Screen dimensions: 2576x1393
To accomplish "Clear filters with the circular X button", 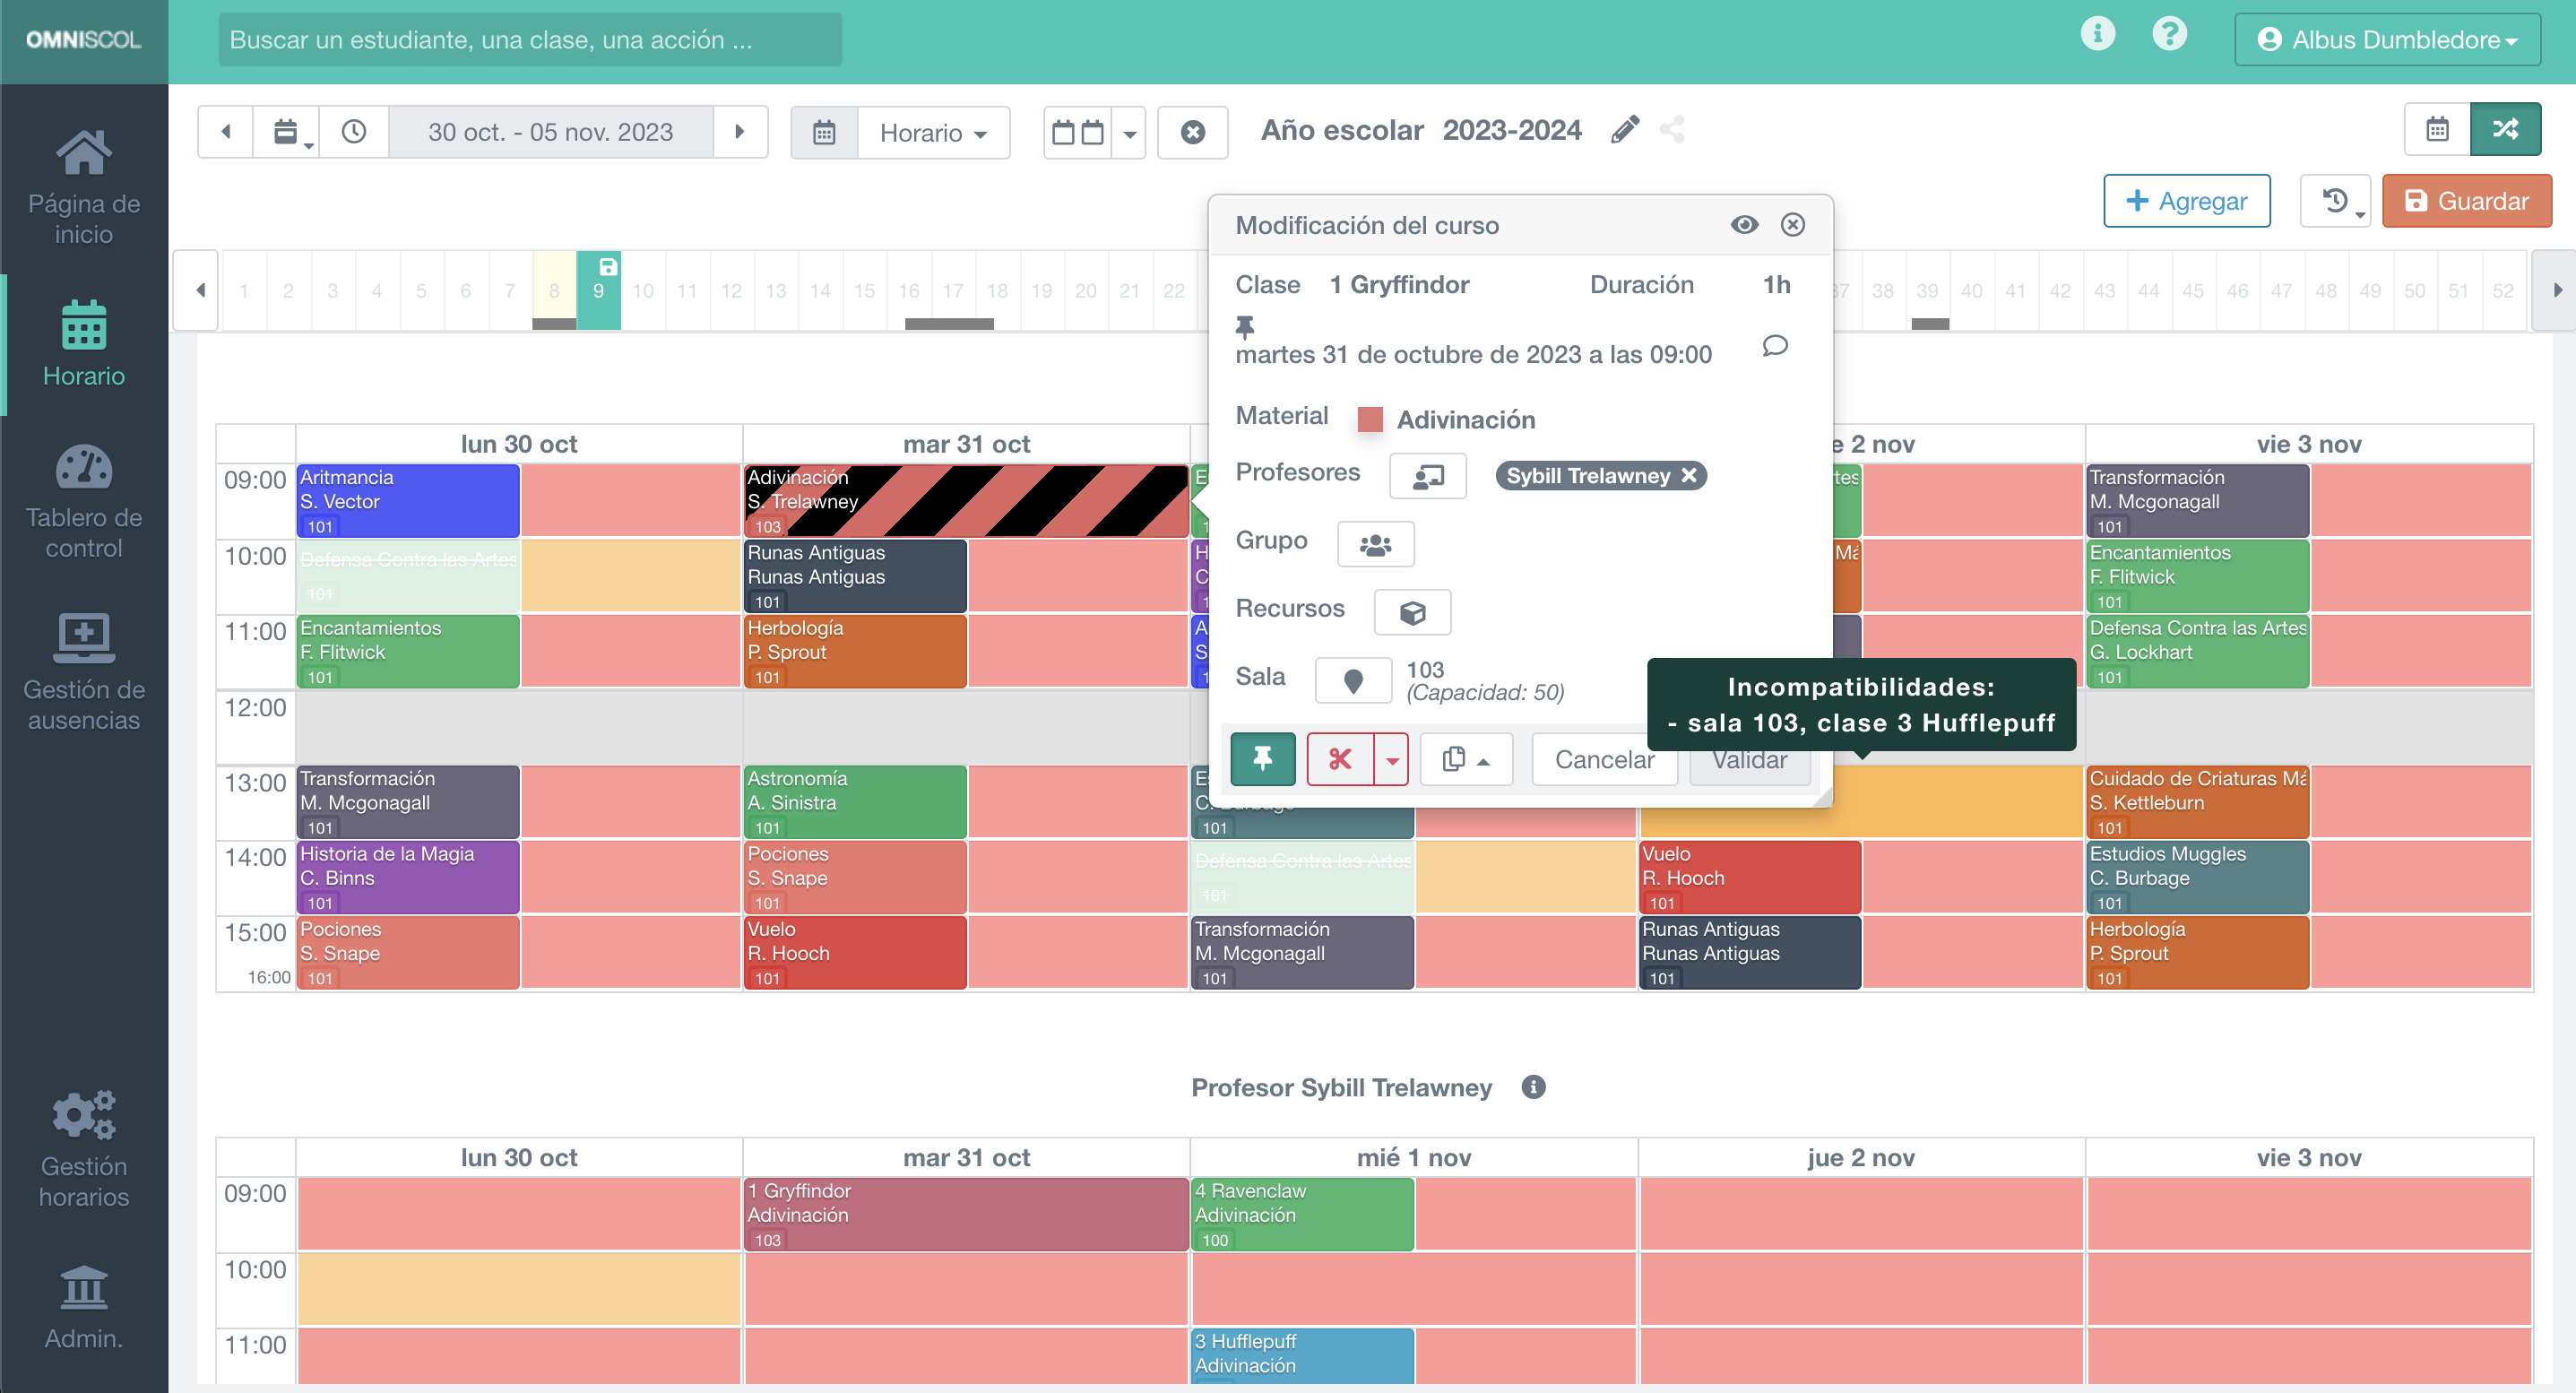I will pos(1192,132).
